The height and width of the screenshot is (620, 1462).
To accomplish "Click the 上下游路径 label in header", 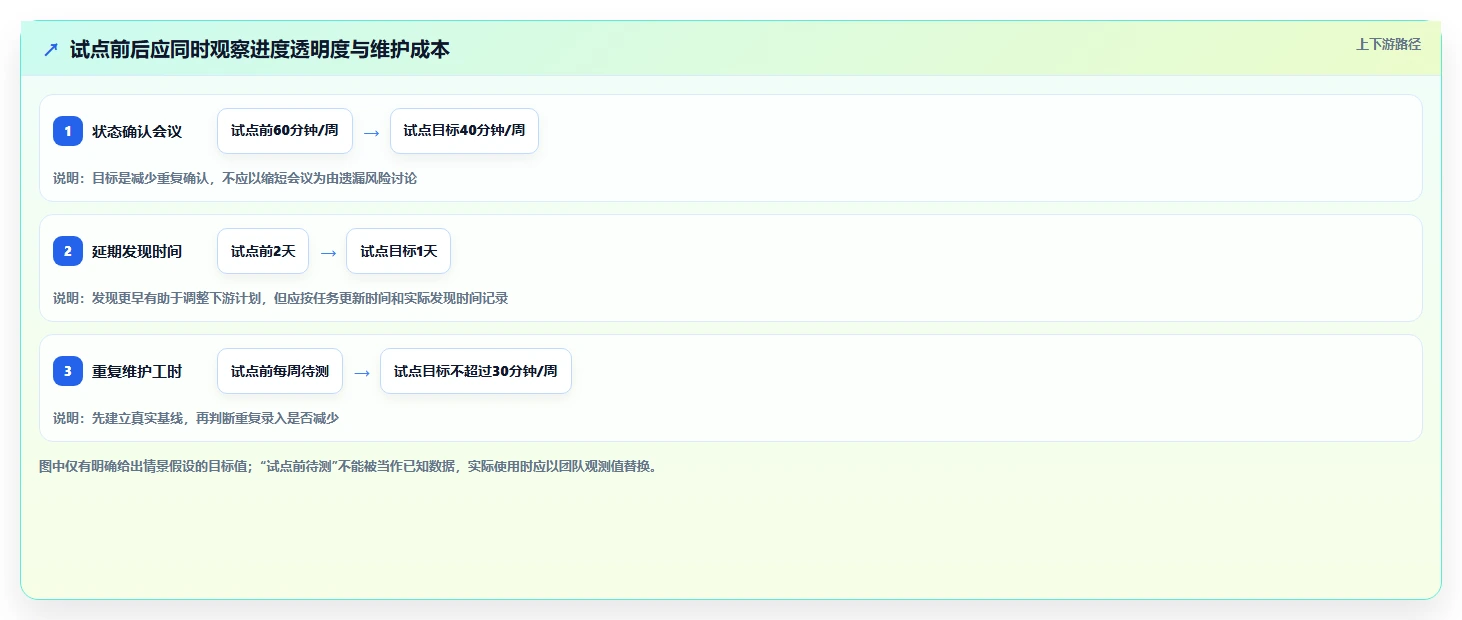I will 1388,44.
